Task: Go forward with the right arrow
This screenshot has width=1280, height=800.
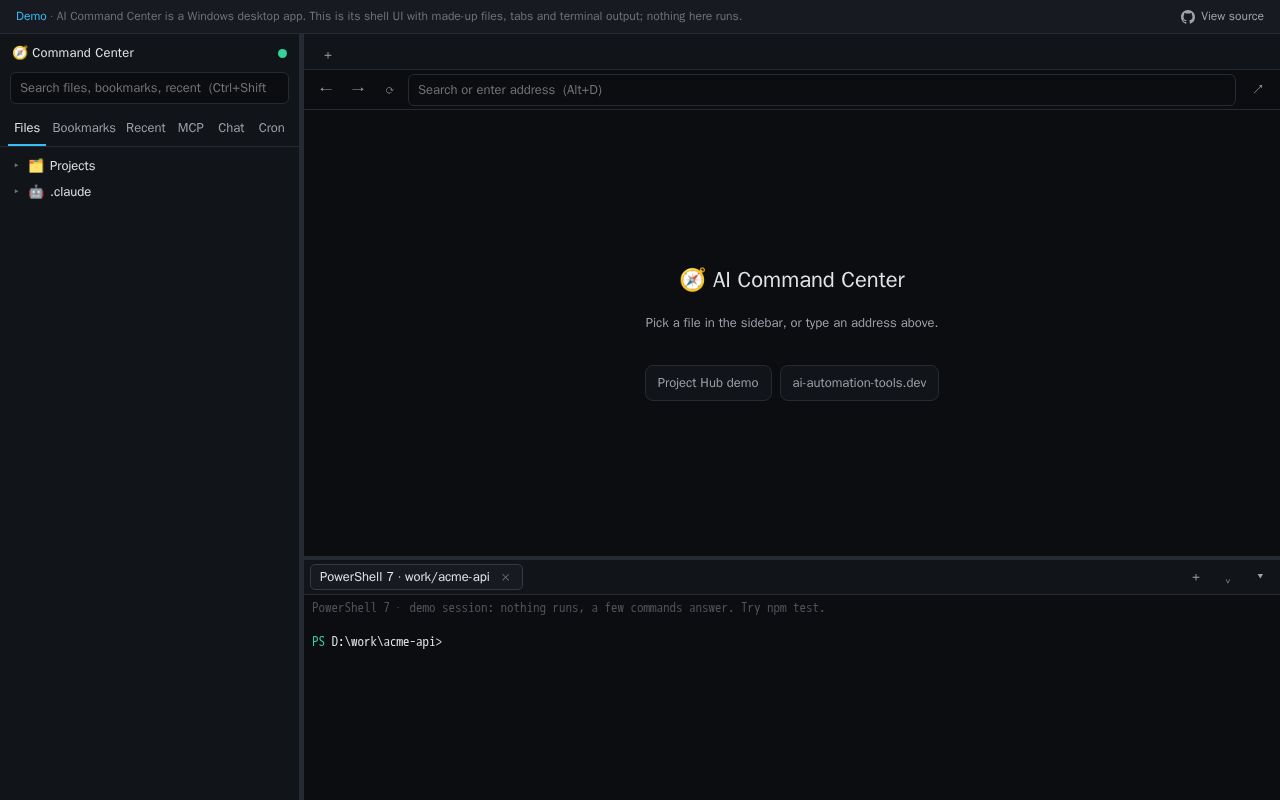Action: pos(358,89)
